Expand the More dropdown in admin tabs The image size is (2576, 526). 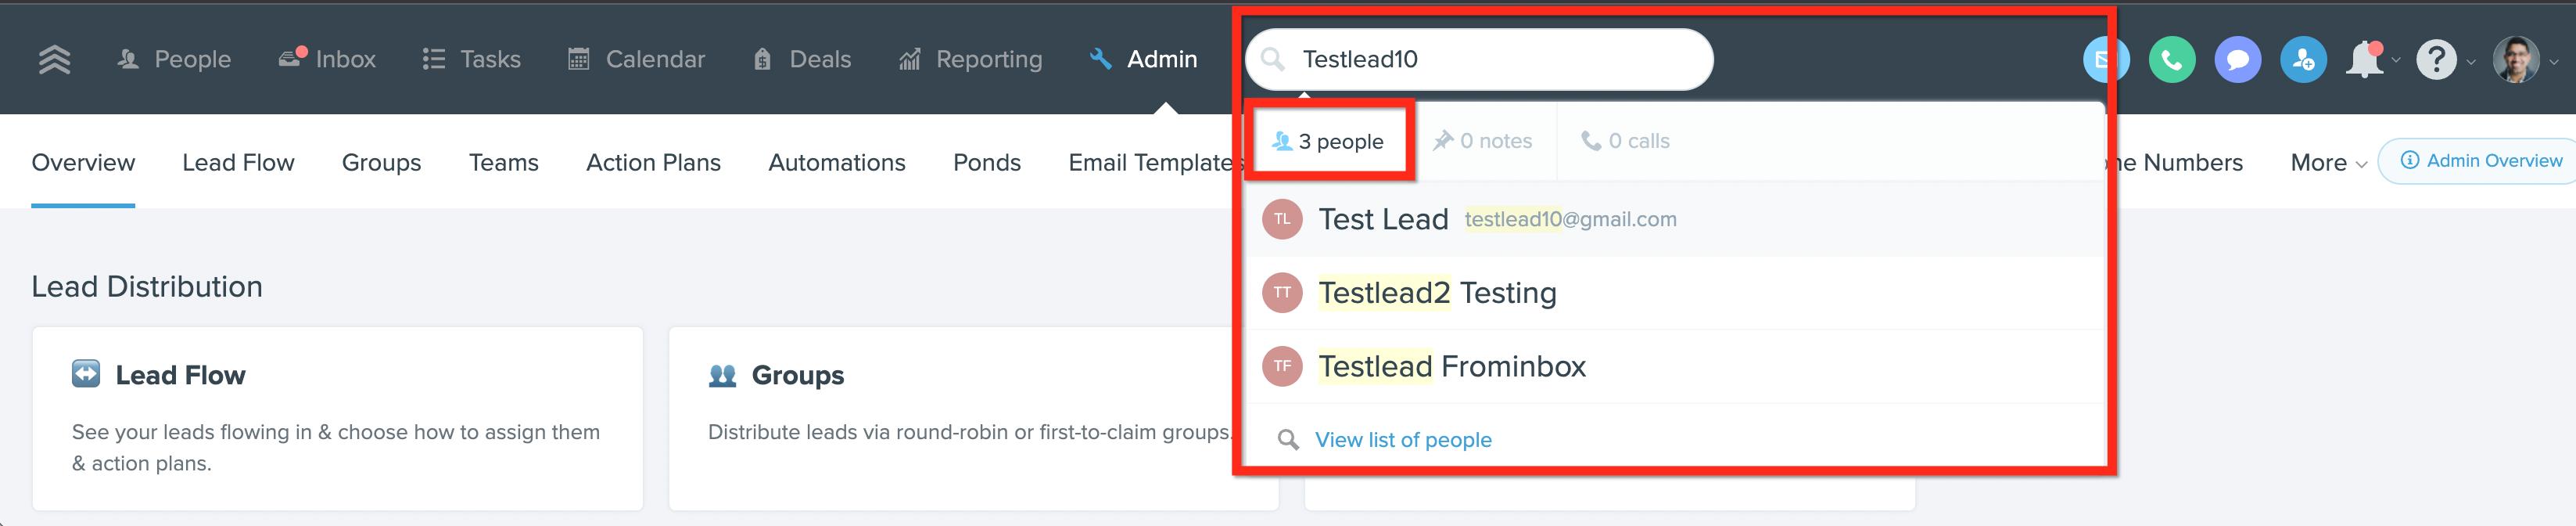pos(2328,163)
